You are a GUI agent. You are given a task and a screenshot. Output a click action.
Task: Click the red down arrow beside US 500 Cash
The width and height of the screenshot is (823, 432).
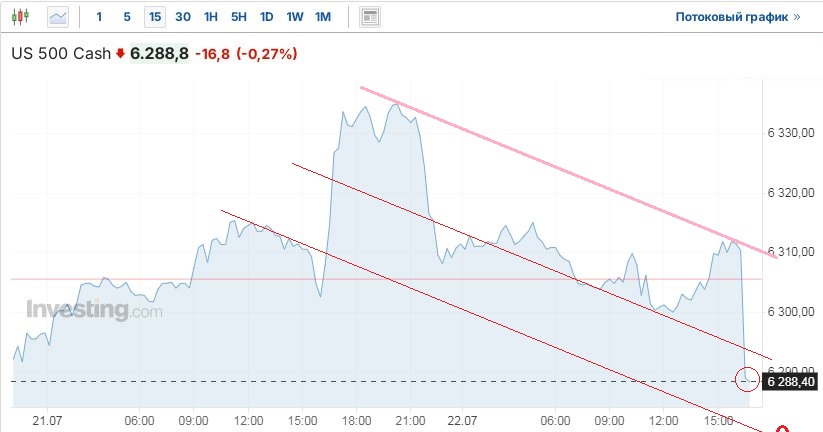pyautogui.click(x=121, y=54)
